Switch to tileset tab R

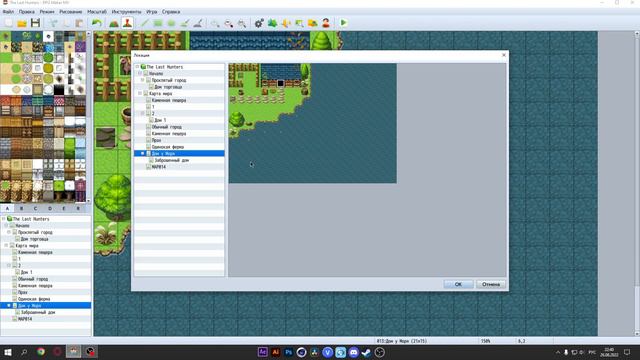(78, 208)
